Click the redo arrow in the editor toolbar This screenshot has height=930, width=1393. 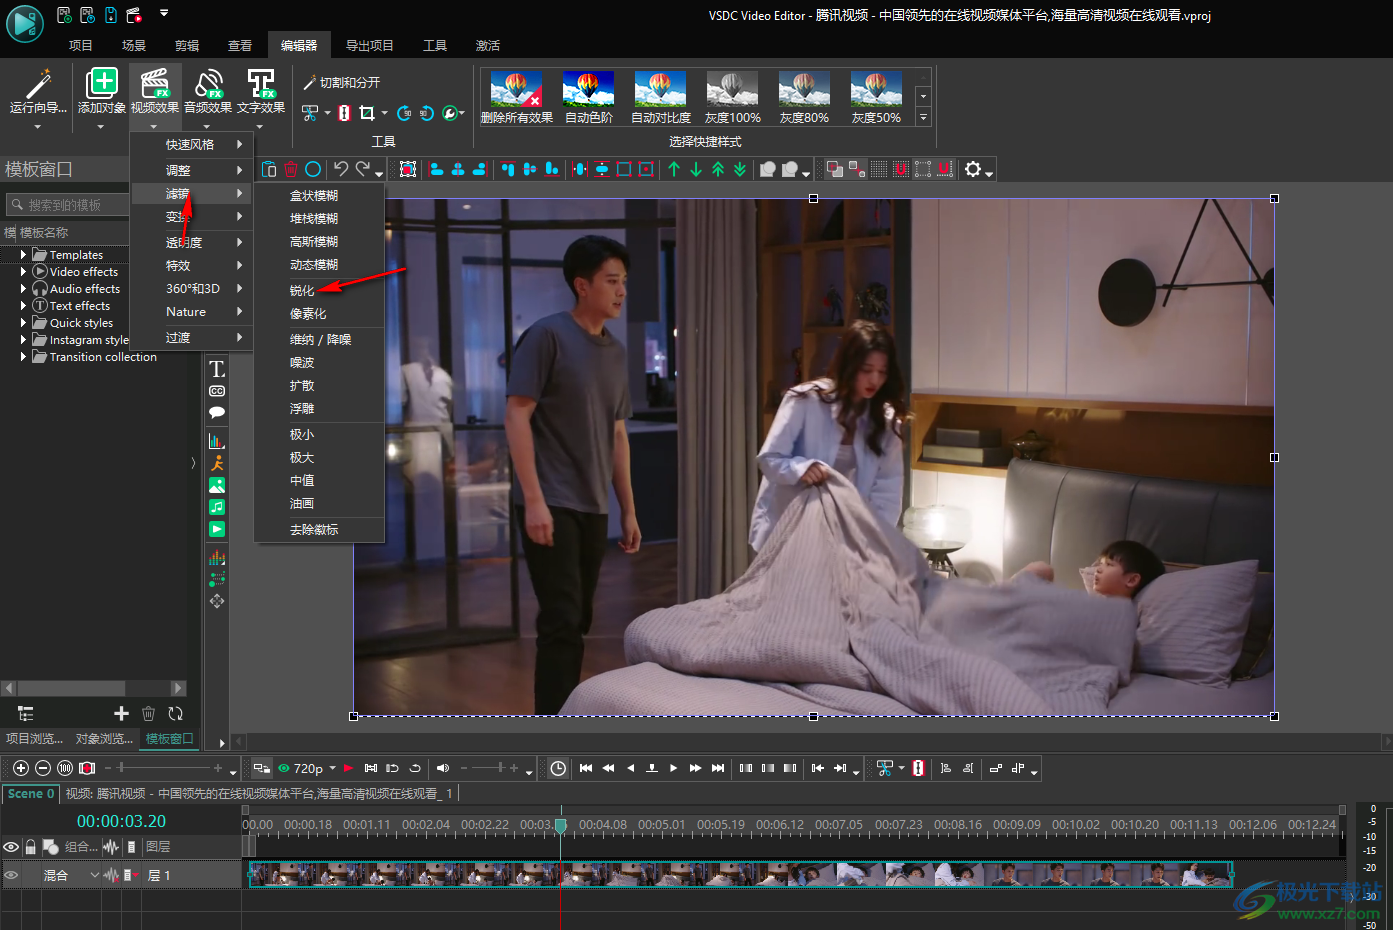(363, 169)
